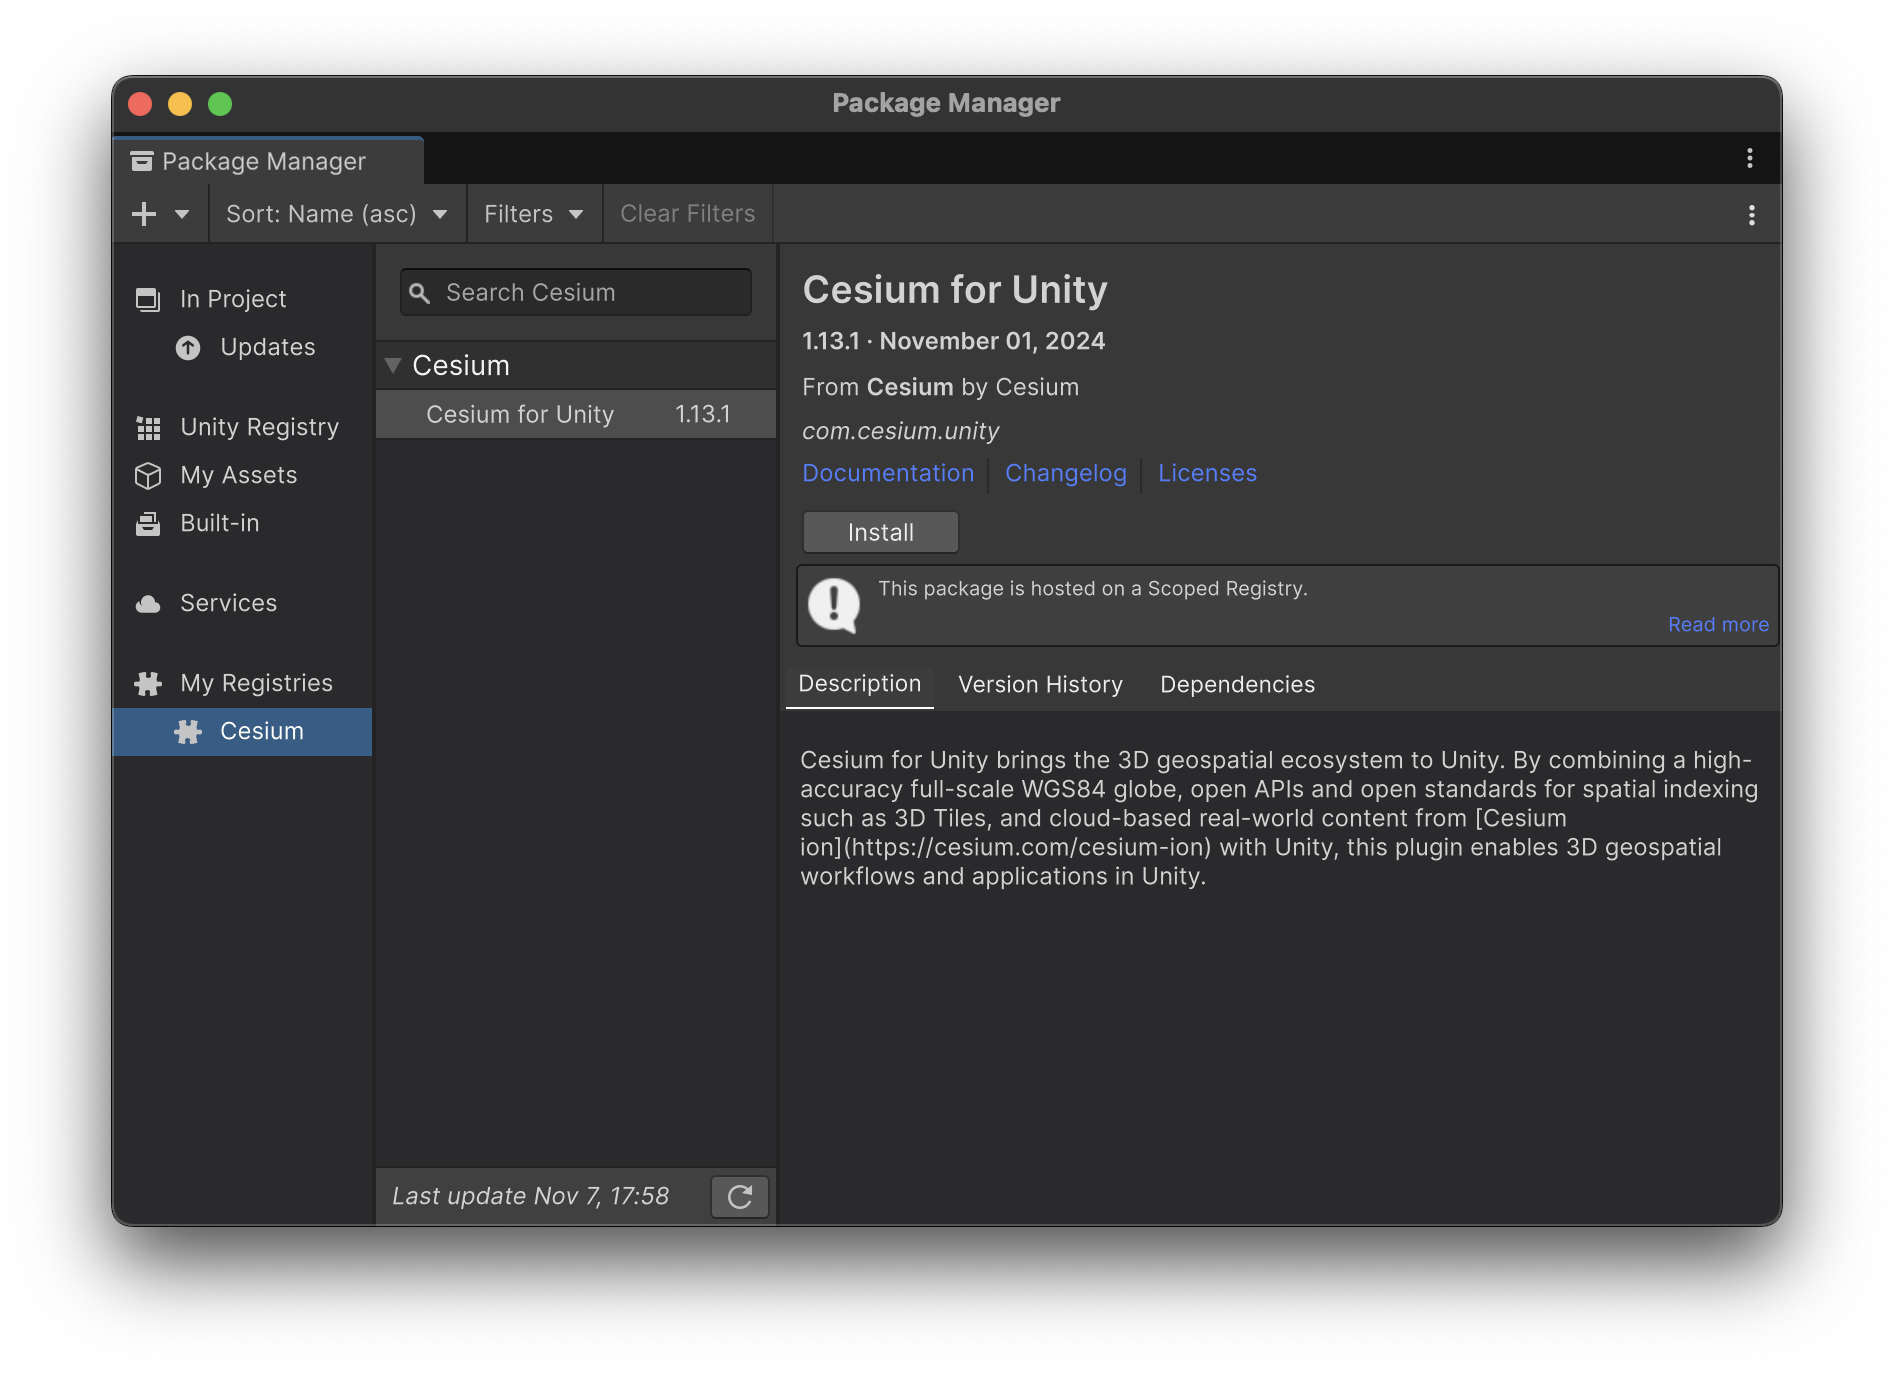Image resolution: width=1894 pixels, height=1374 pixels.
Task: Select In Project in the sidebar
Action: pyautogui.click(x=243, y=299)
